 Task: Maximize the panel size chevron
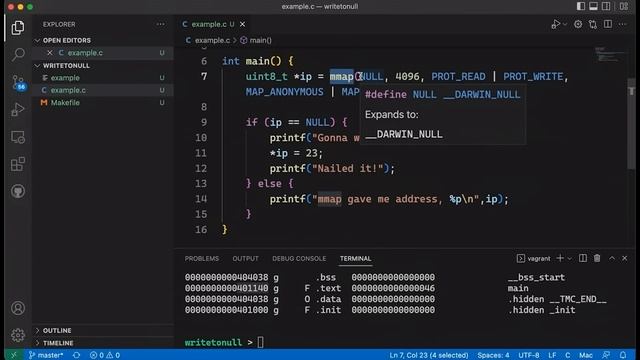coord(612,258)
